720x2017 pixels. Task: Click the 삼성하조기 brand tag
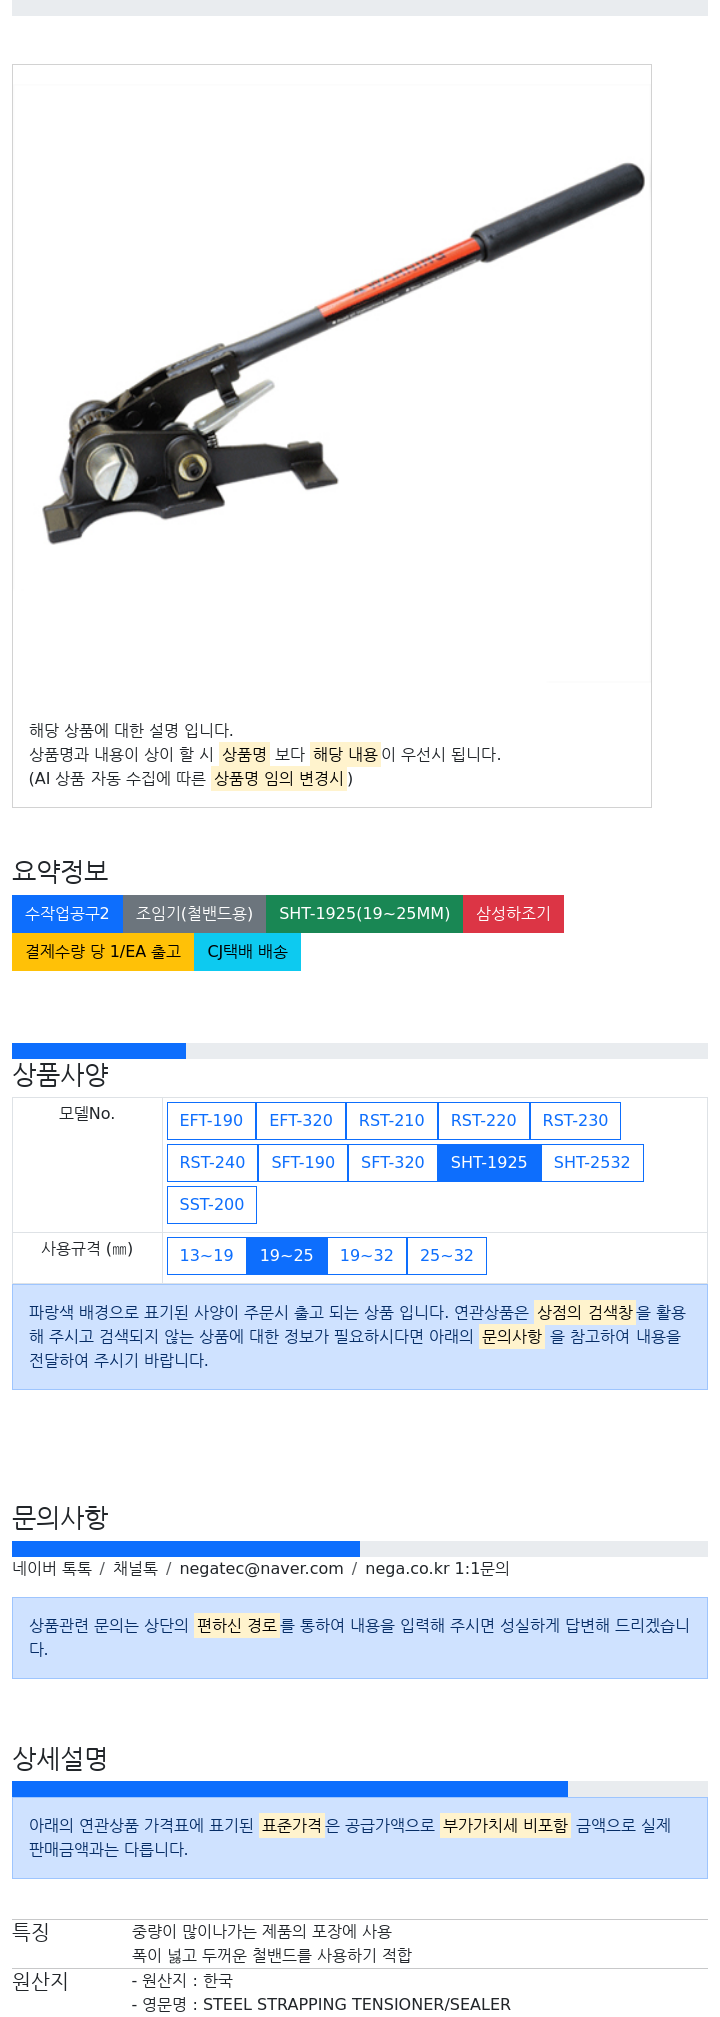[x=513, y=913]
